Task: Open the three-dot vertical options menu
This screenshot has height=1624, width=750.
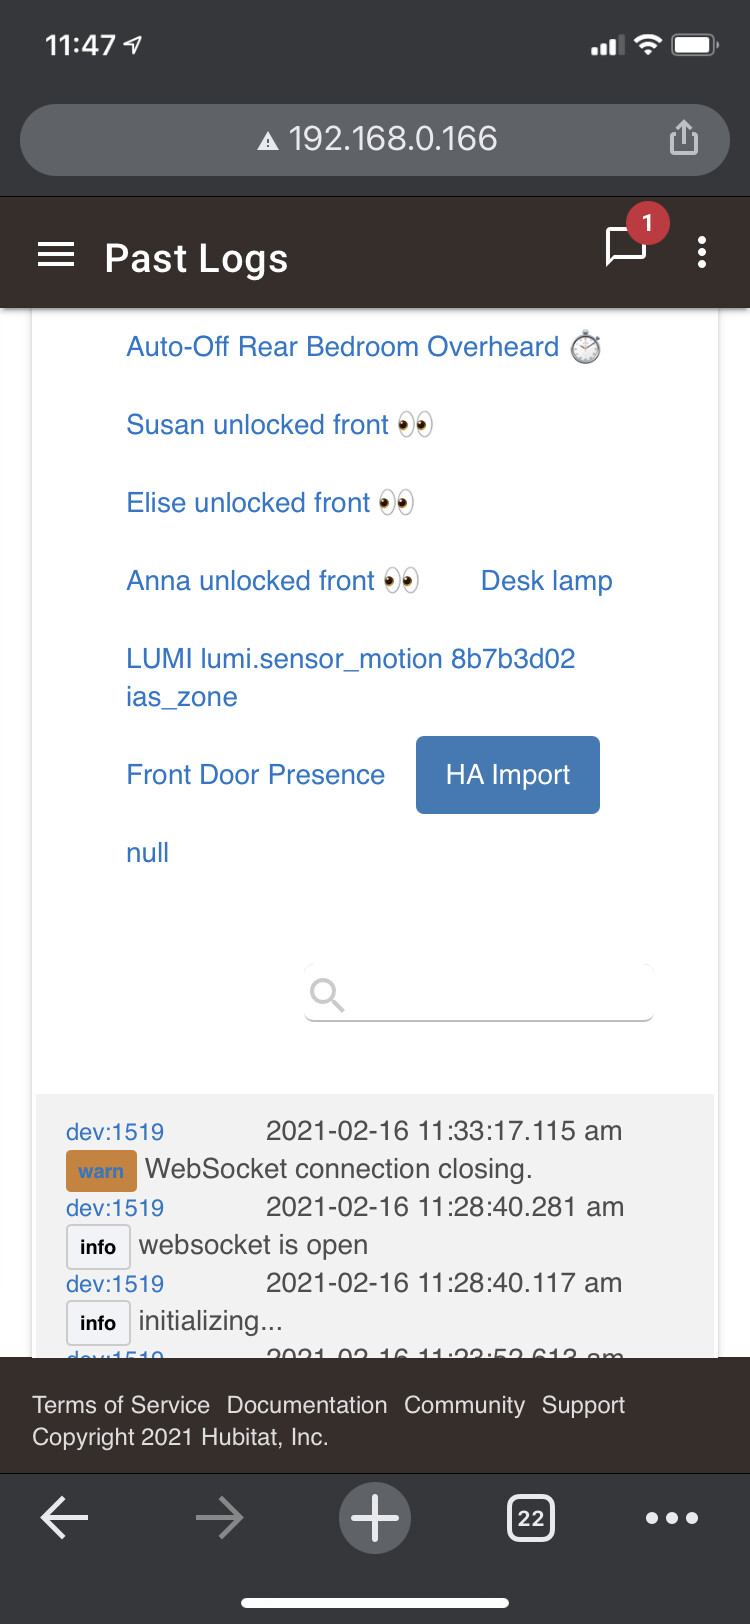Action: pyautogui.click(x=702, y=253)
